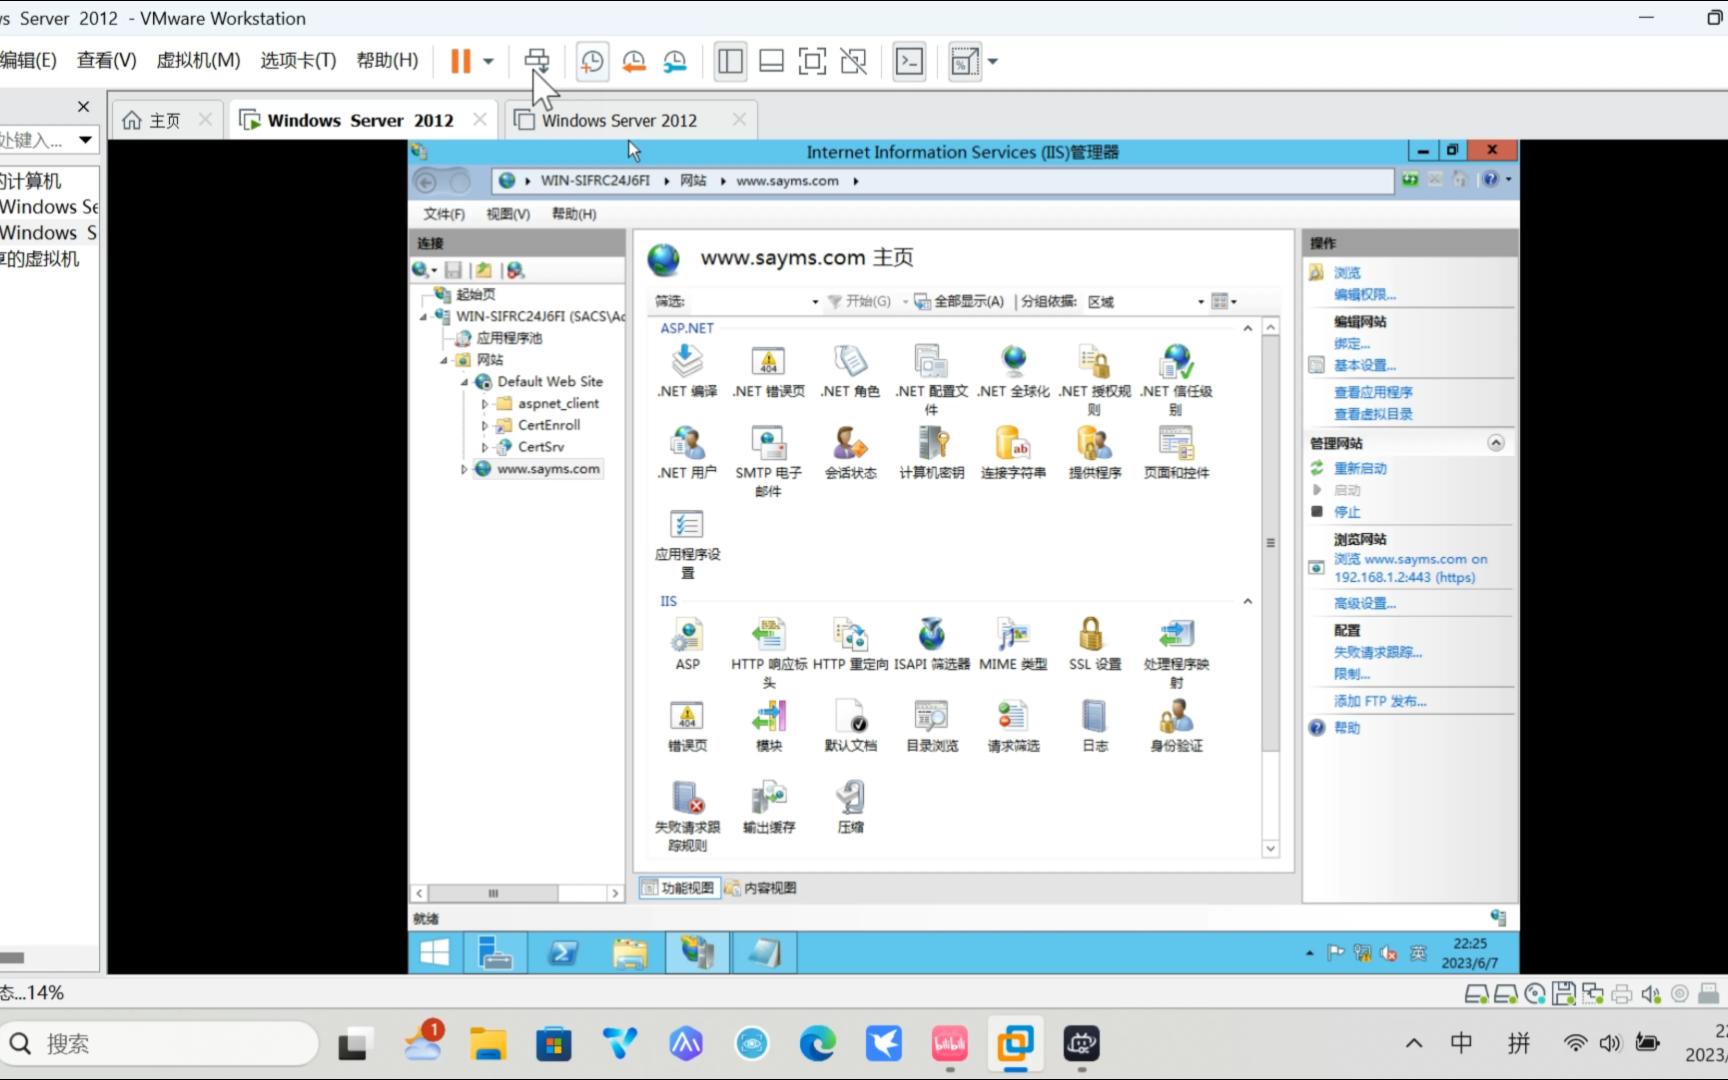This screenshot has height=1080, width=1728.
Task: Expand the www.sayms.com tree node
Action: [464, 469]
